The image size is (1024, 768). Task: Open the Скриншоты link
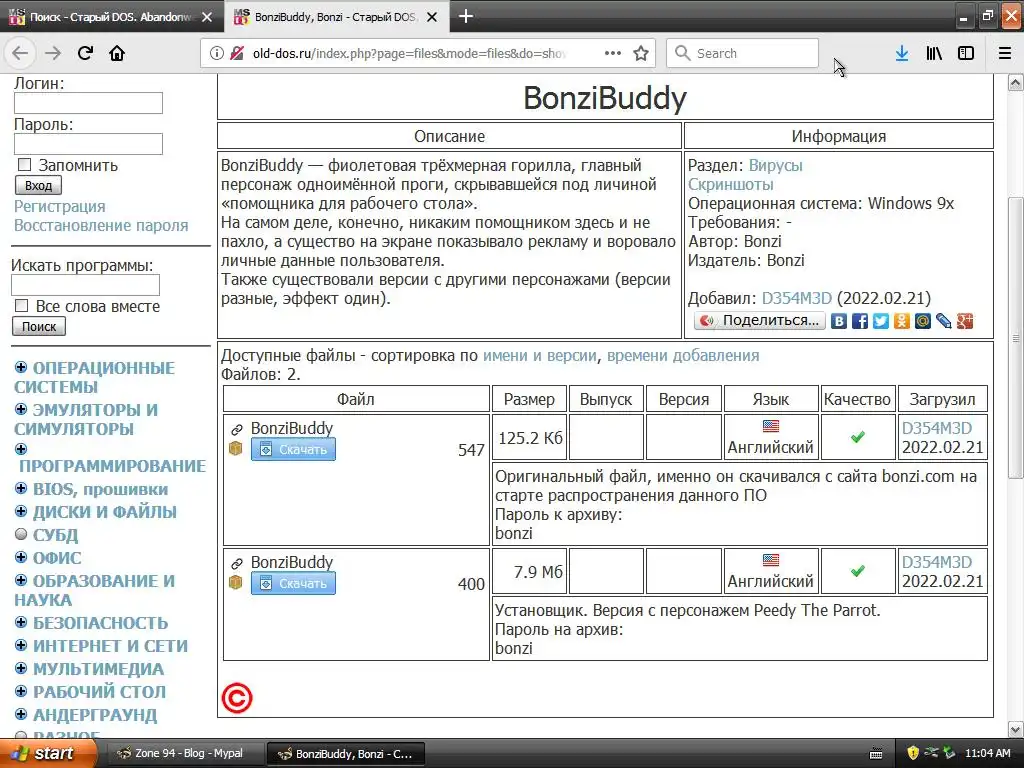click(x=731, y=184)
